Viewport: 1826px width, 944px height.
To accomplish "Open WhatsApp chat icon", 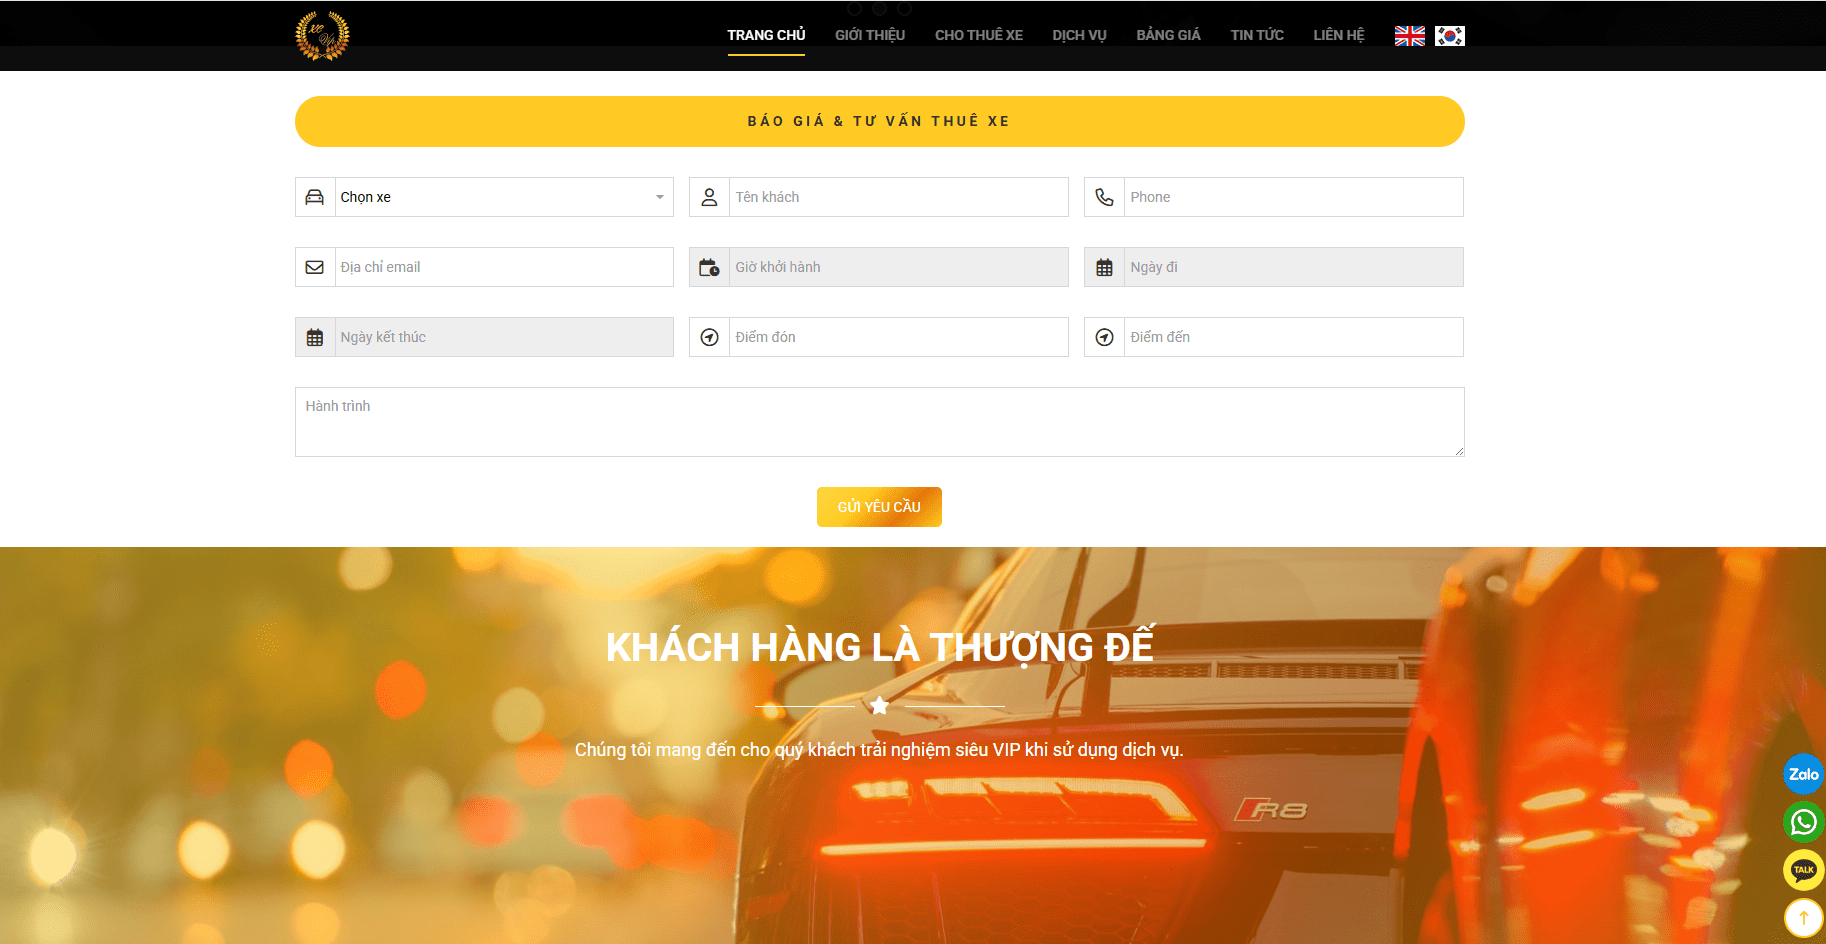I will [1803, 822].
